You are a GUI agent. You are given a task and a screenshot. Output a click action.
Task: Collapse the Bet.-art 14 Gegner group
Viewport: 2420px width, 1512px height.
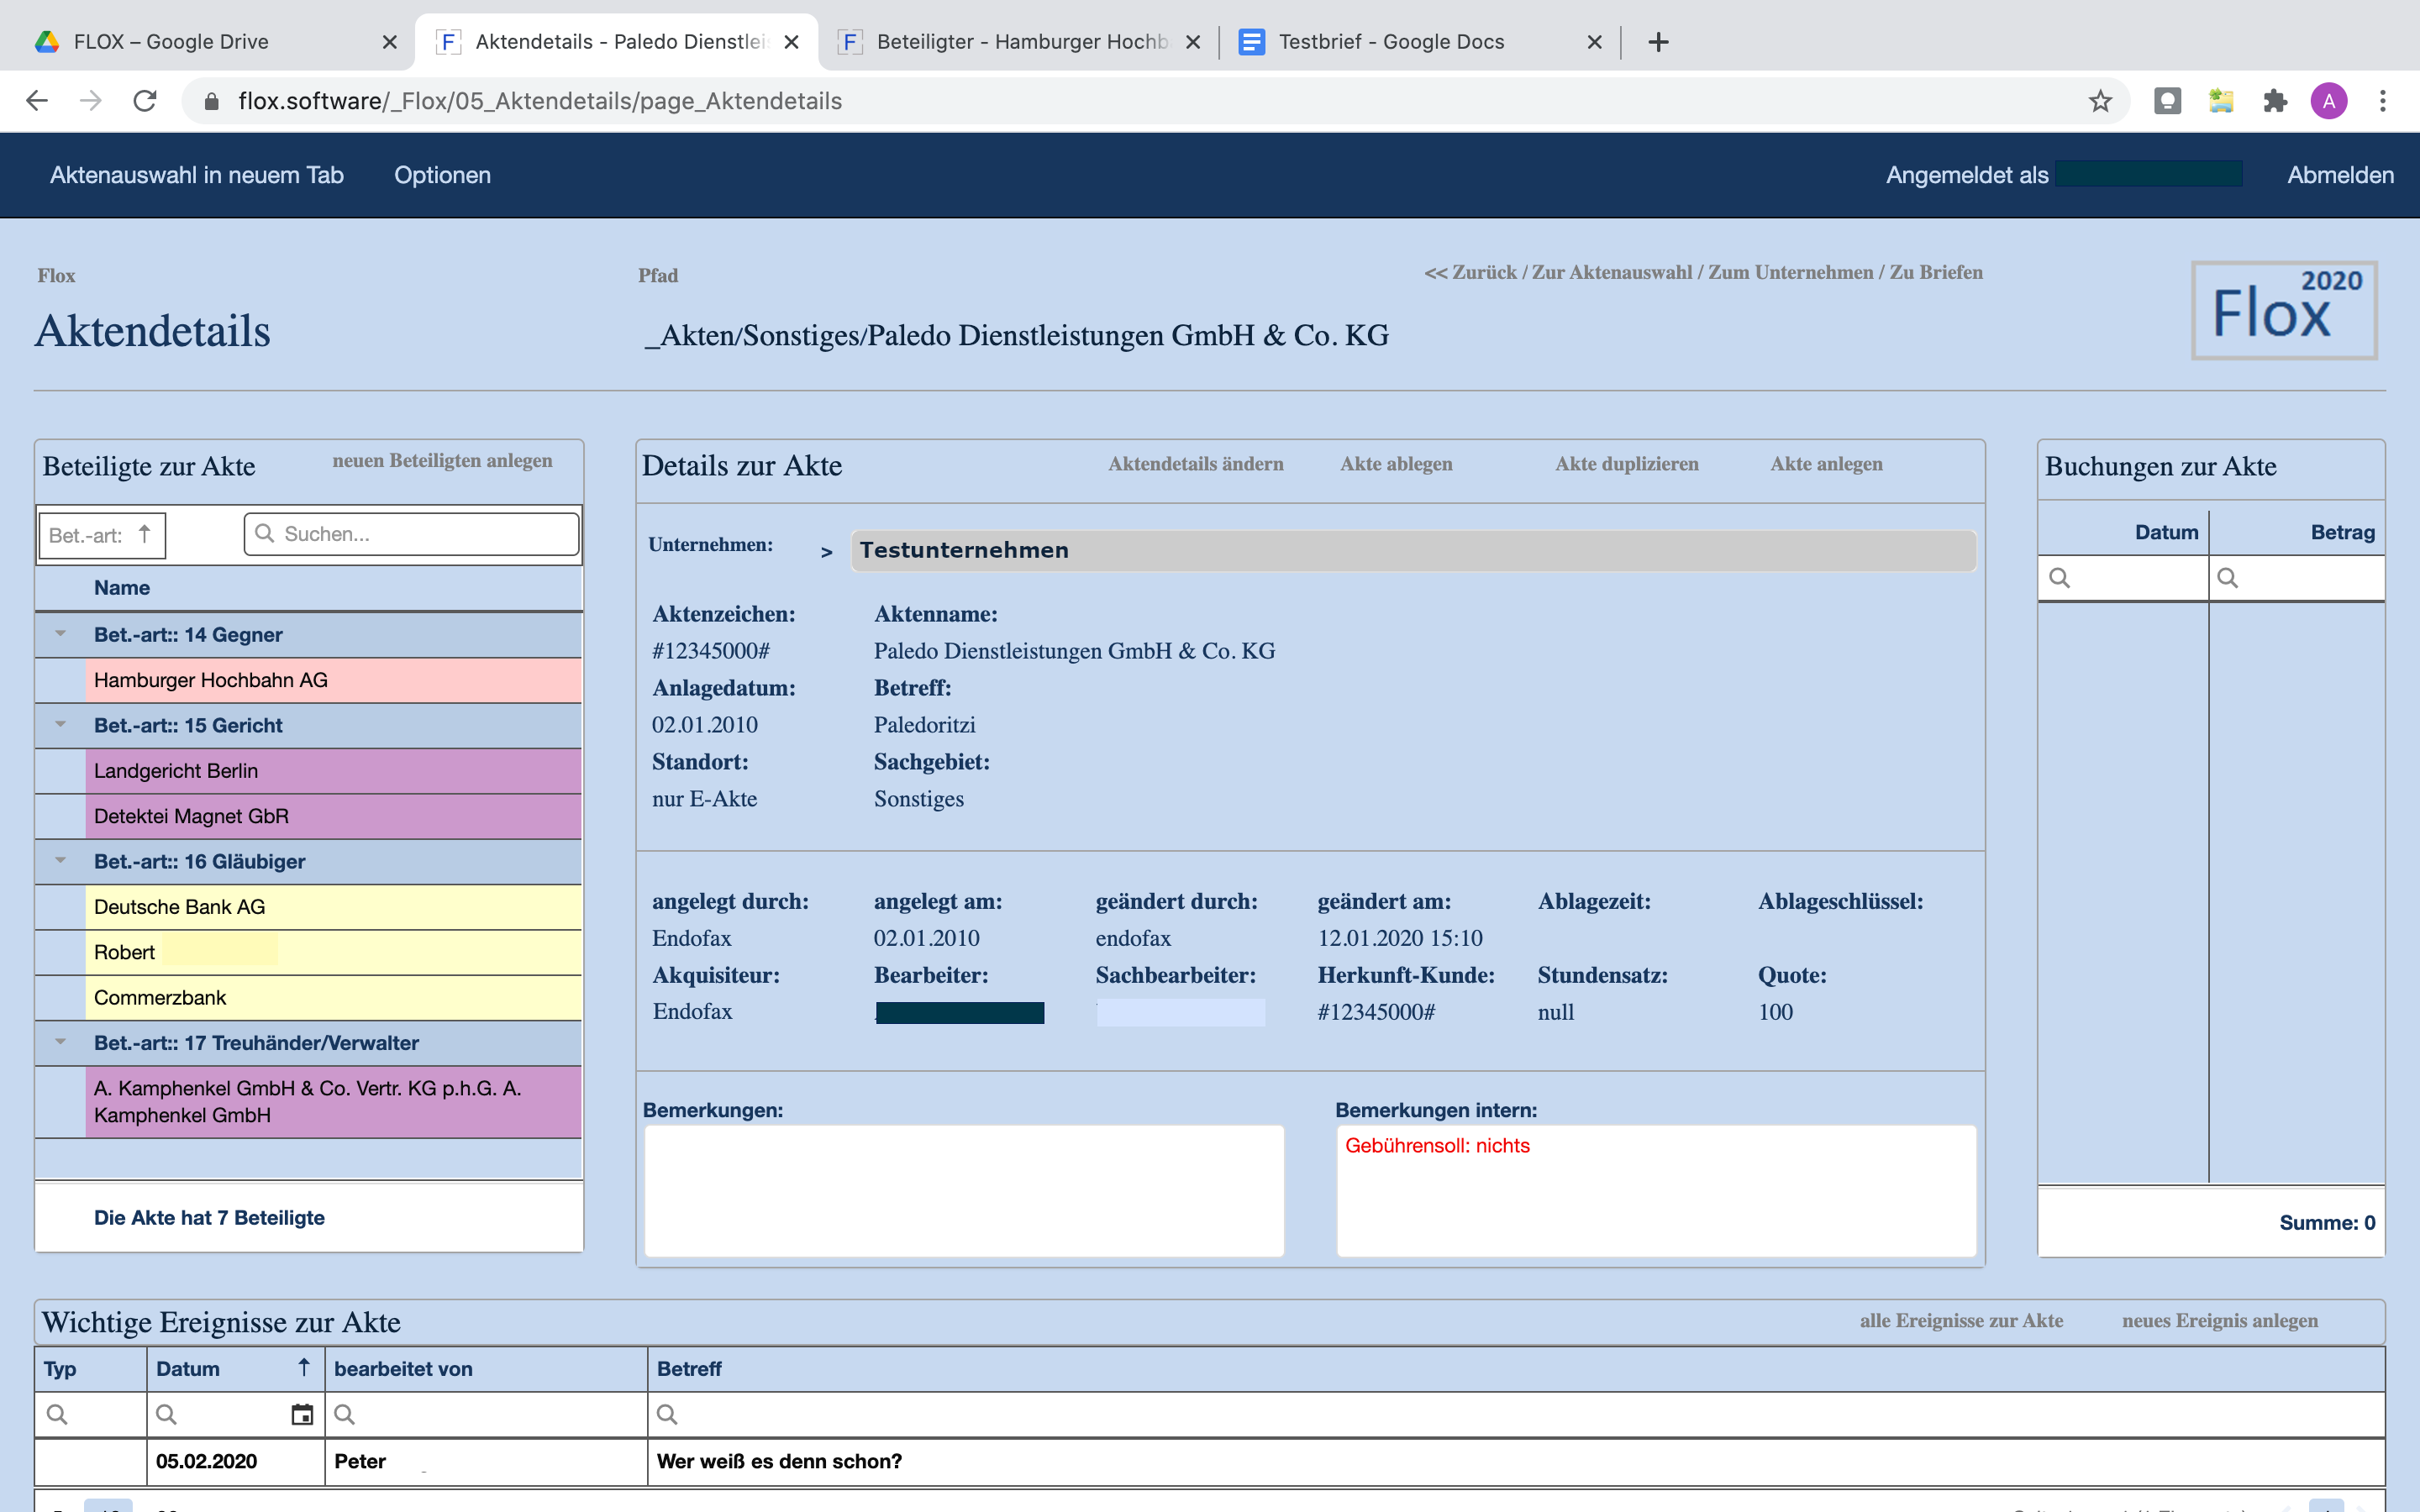[x=60, y=634]
